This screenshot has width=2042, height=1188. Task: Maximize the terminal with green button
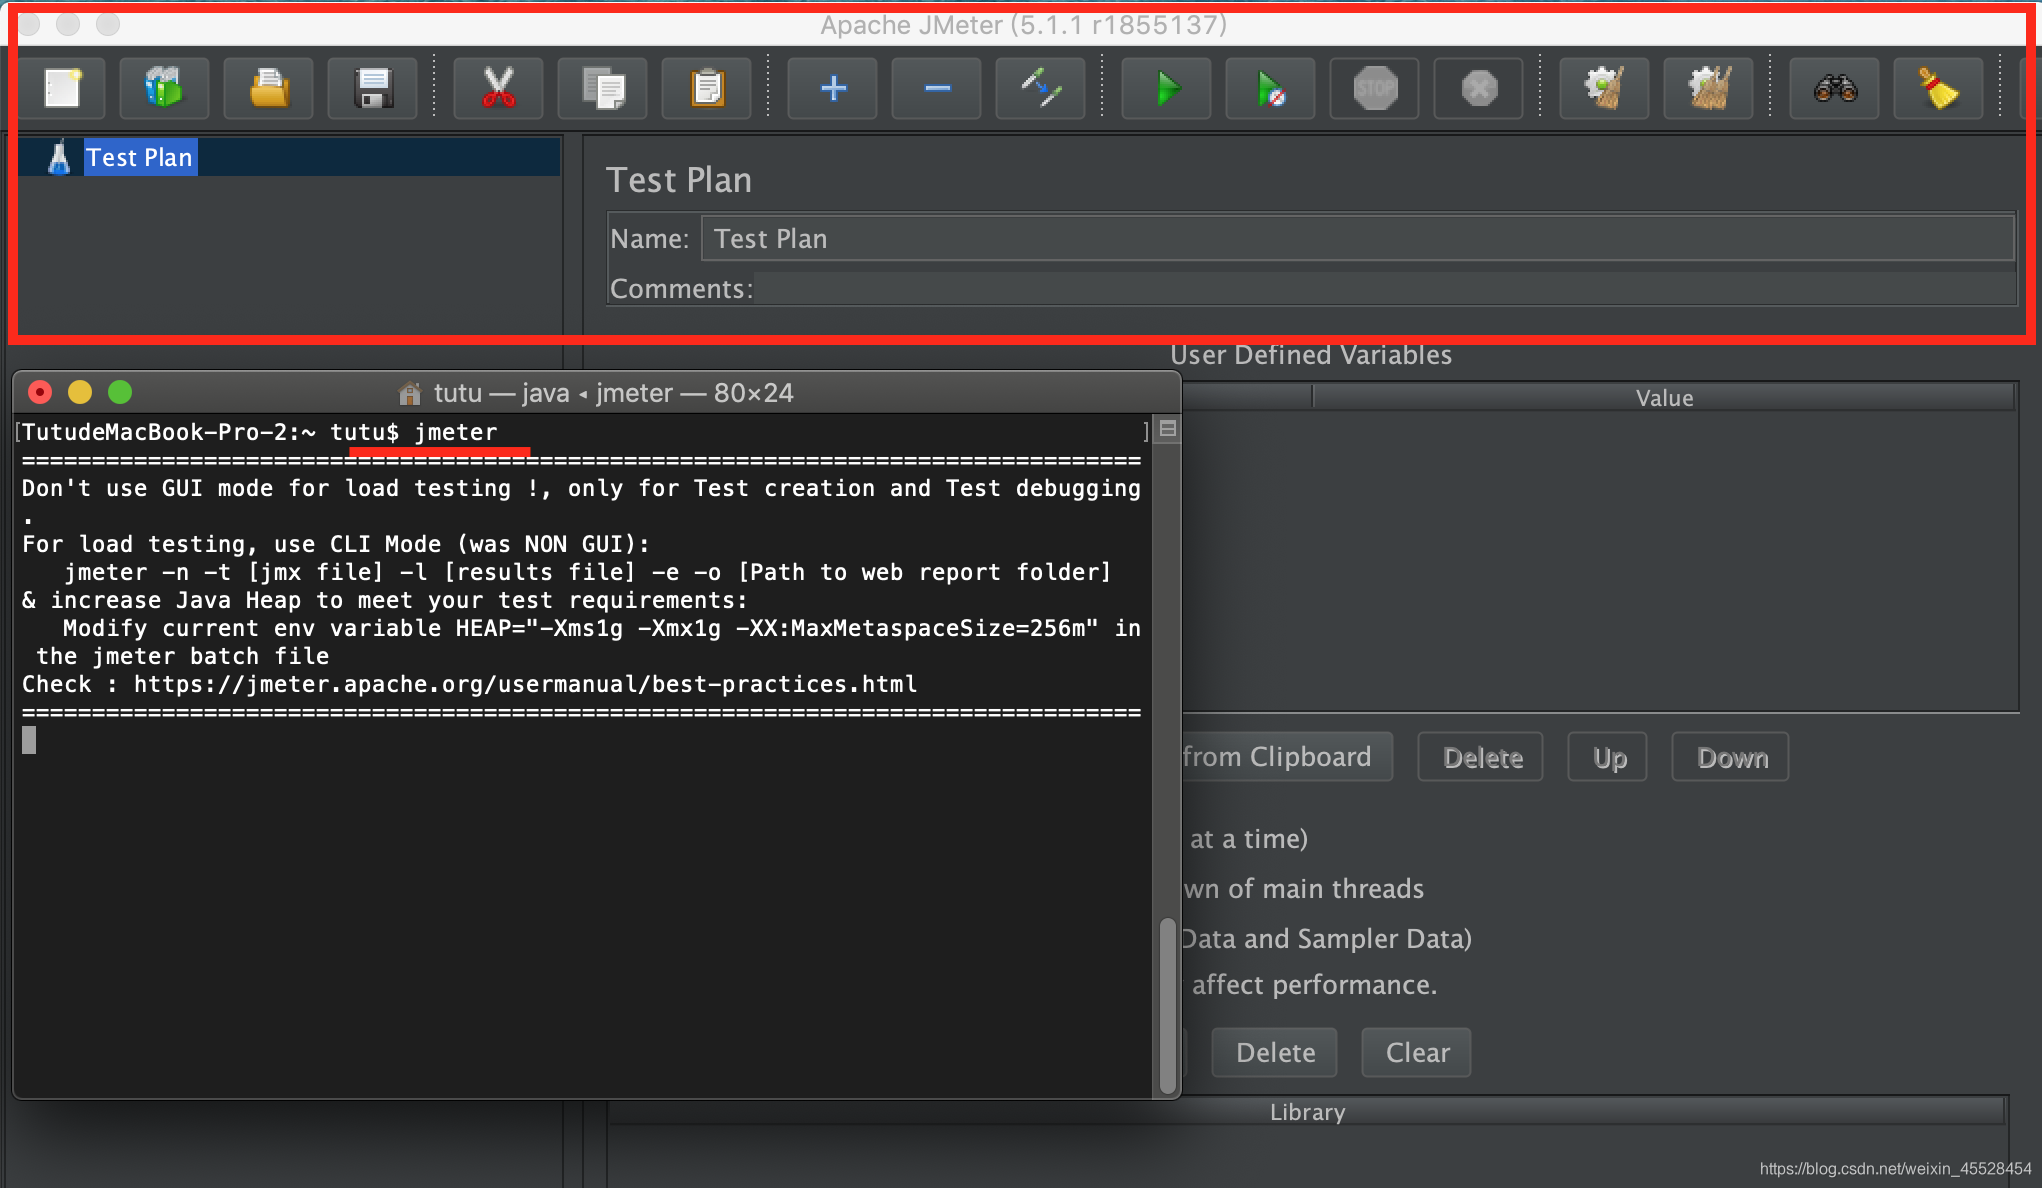point(120,392)
